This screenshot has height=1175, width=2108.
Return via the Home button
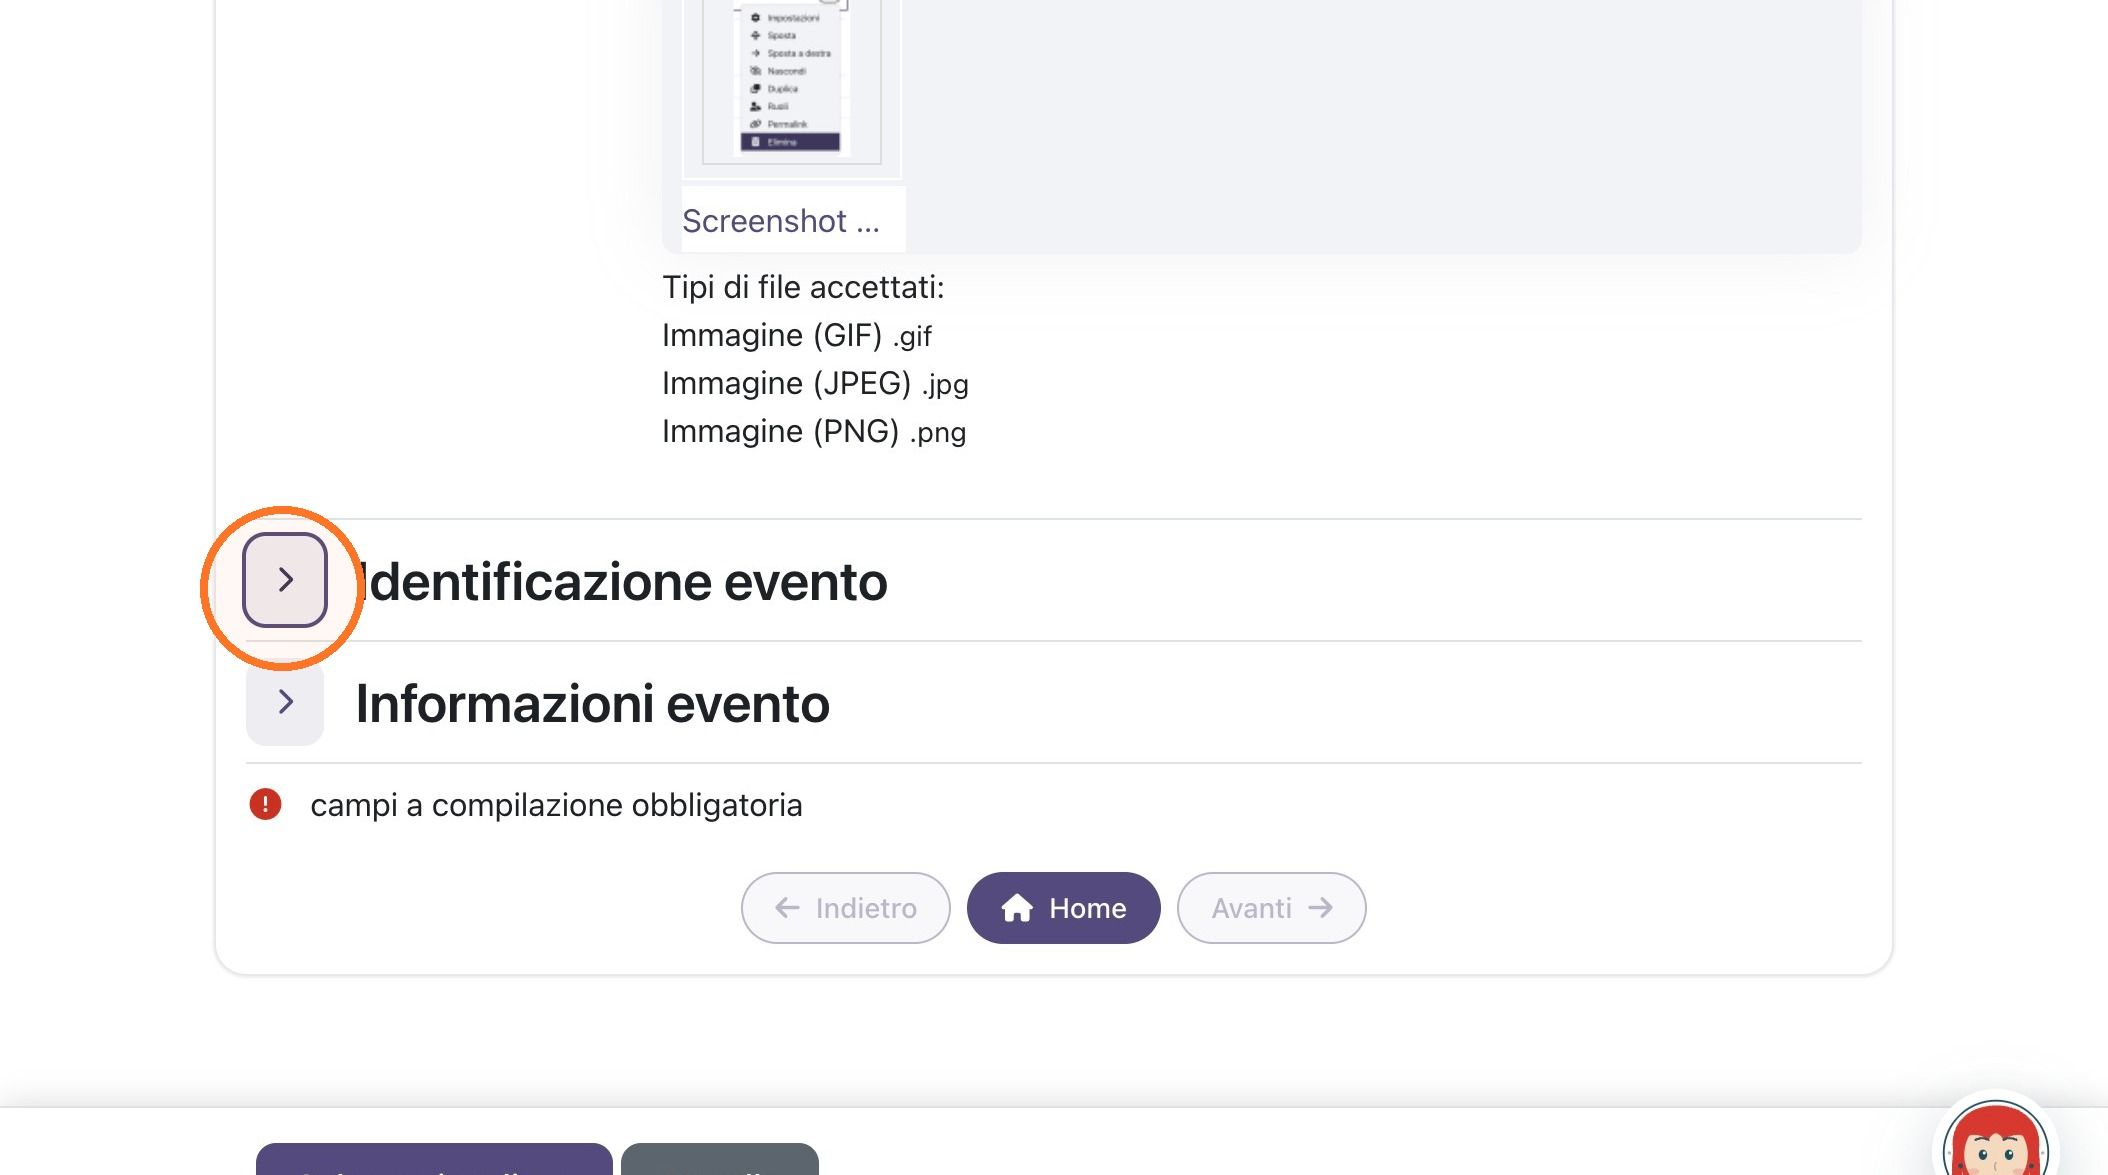pyautogui.click(x=1063, y=908)
